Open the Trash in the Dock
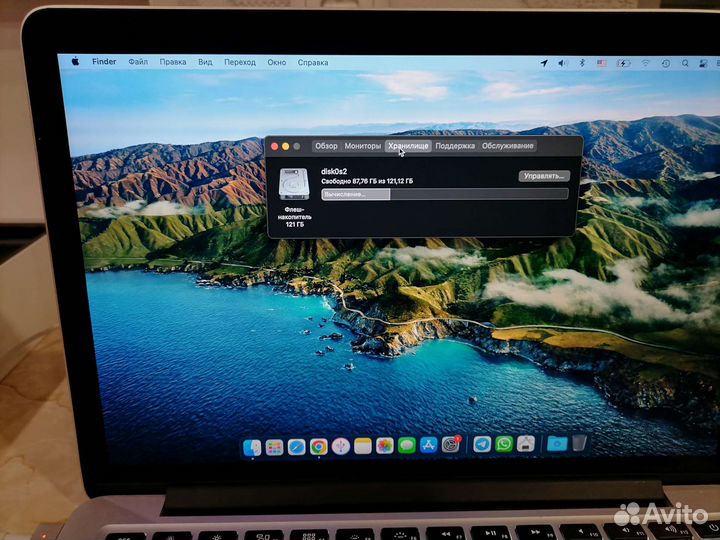Viewport: 720px width, 540px height. click(579, 443)
